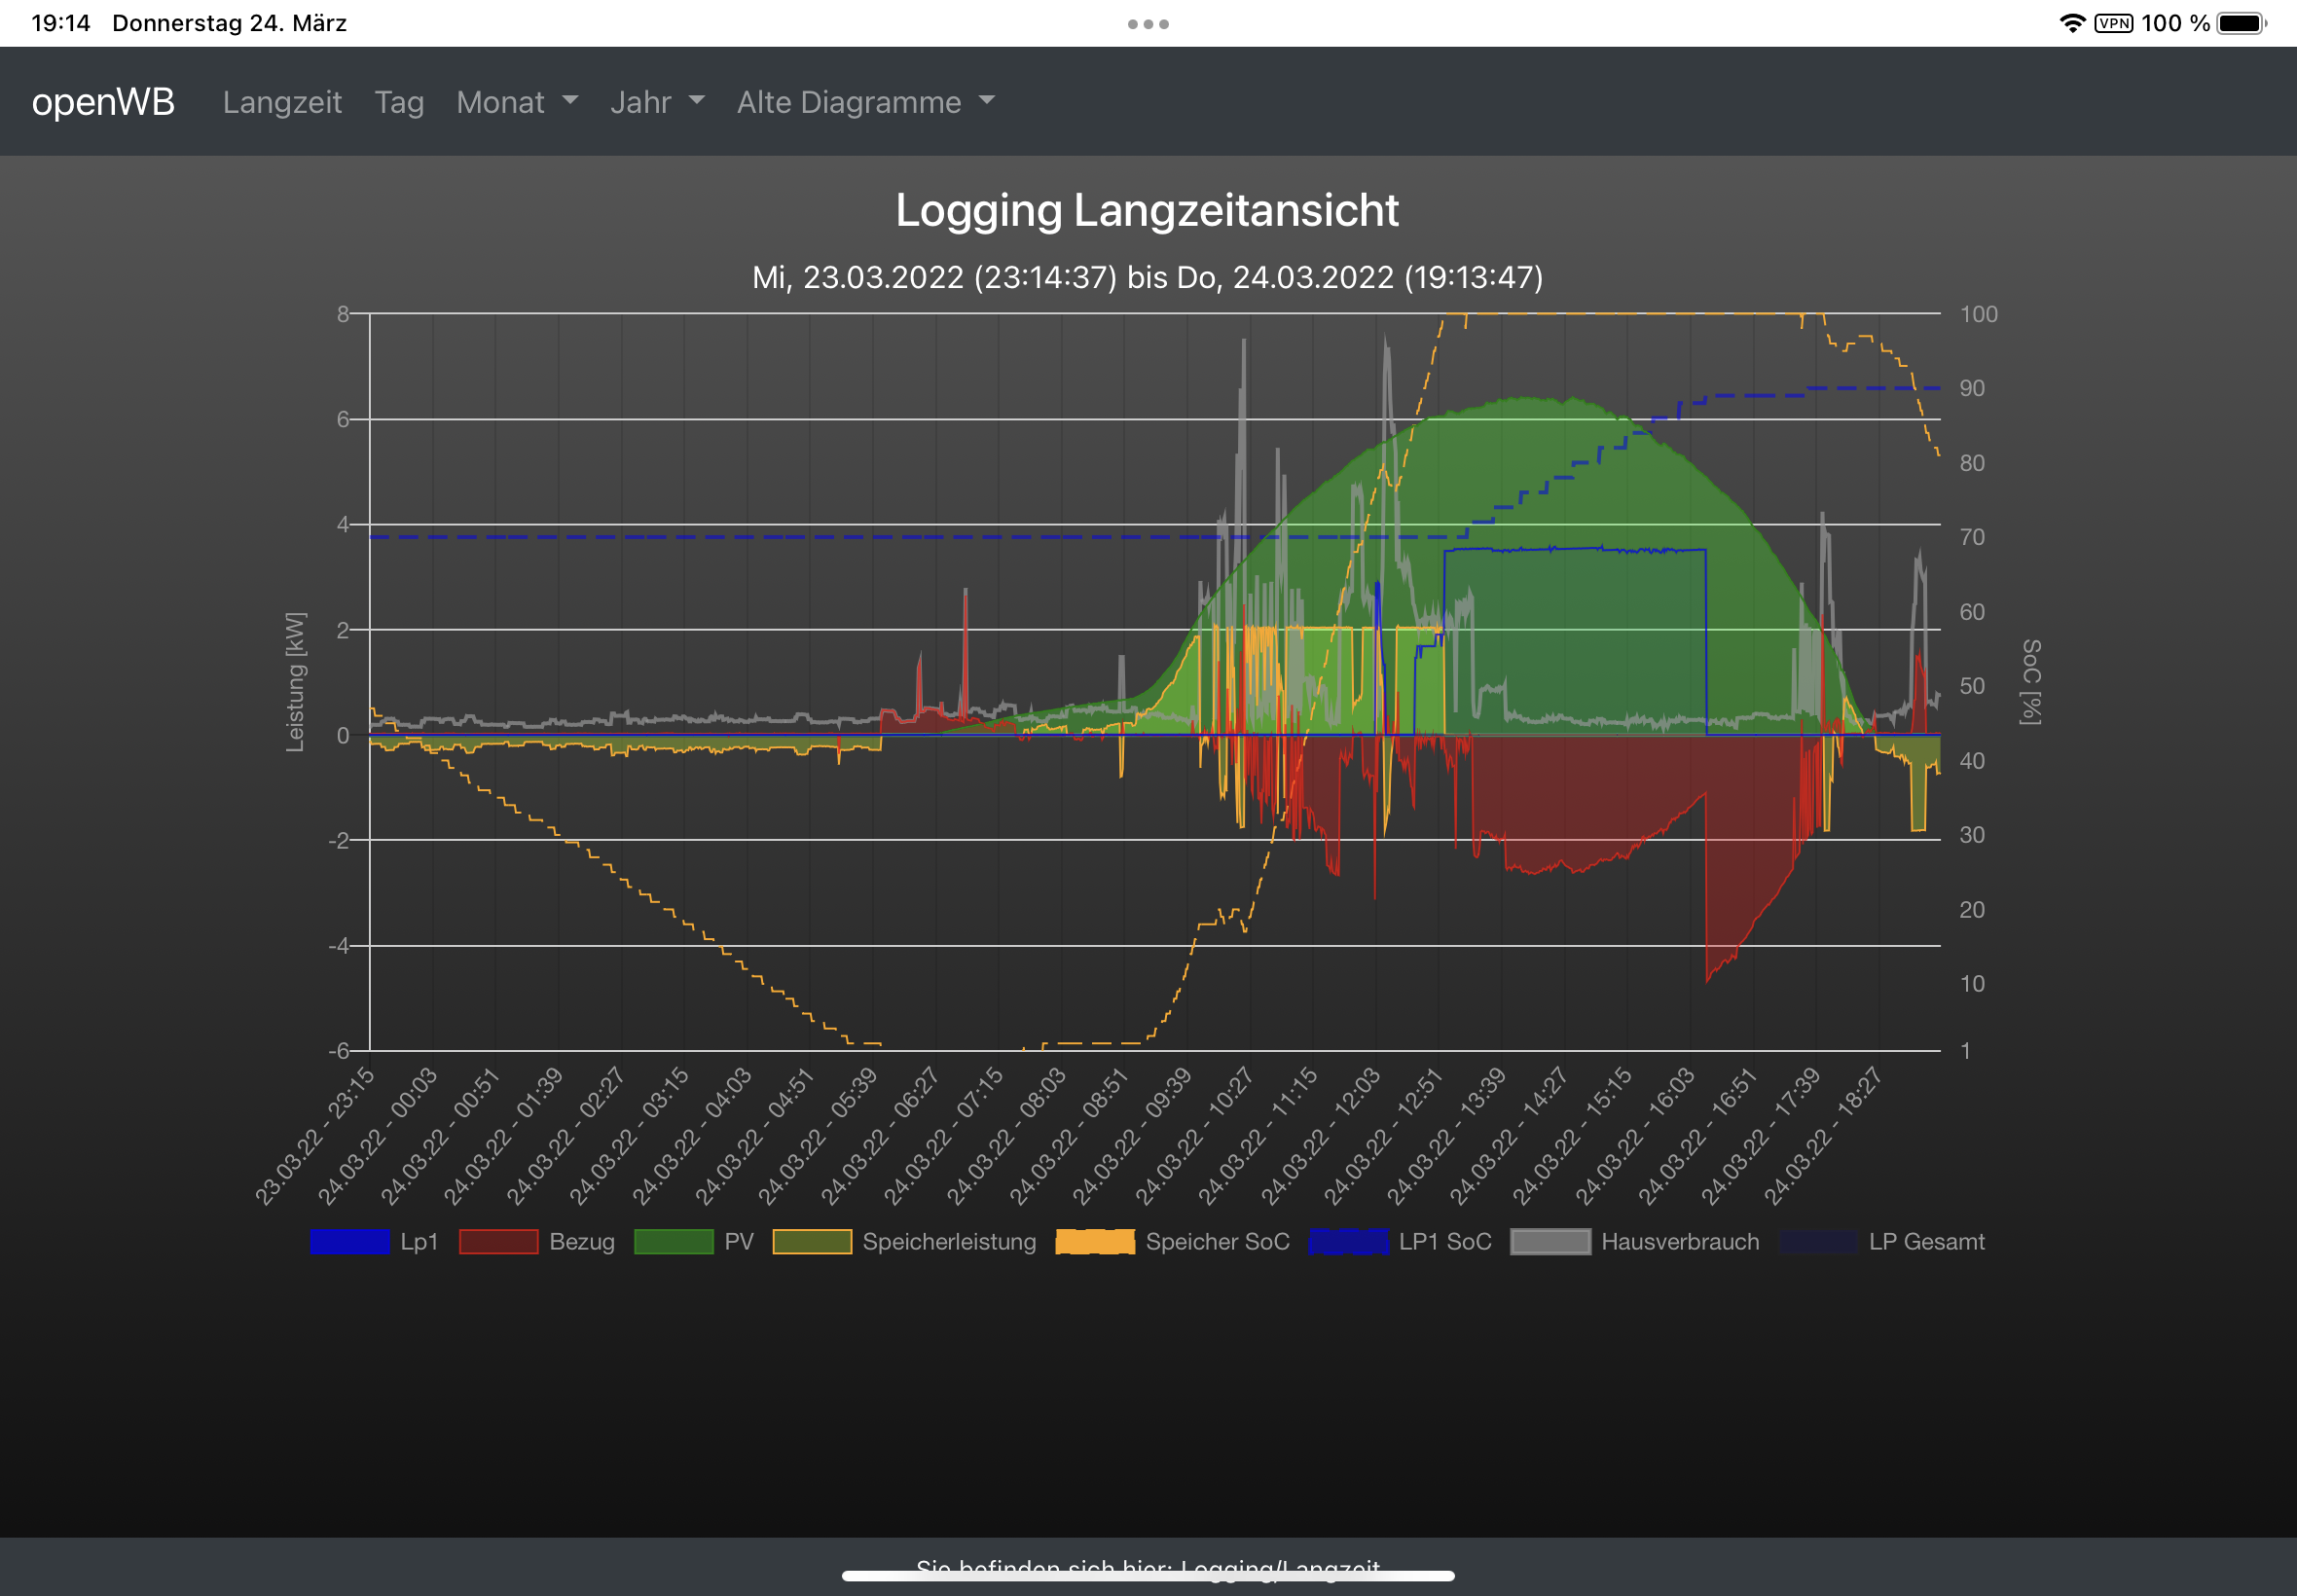The image size is (2297, 1596).
Task: Switch to the Tag view
Action: (x=399, y=102)
